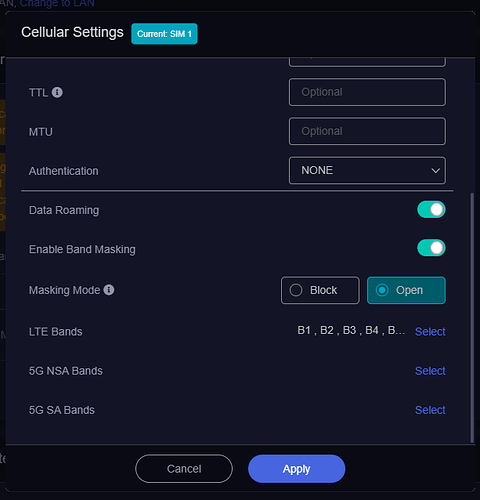Click the dialog's vertical scrollbar
Viewport: 480px width, 500px height.
[472, 318]
